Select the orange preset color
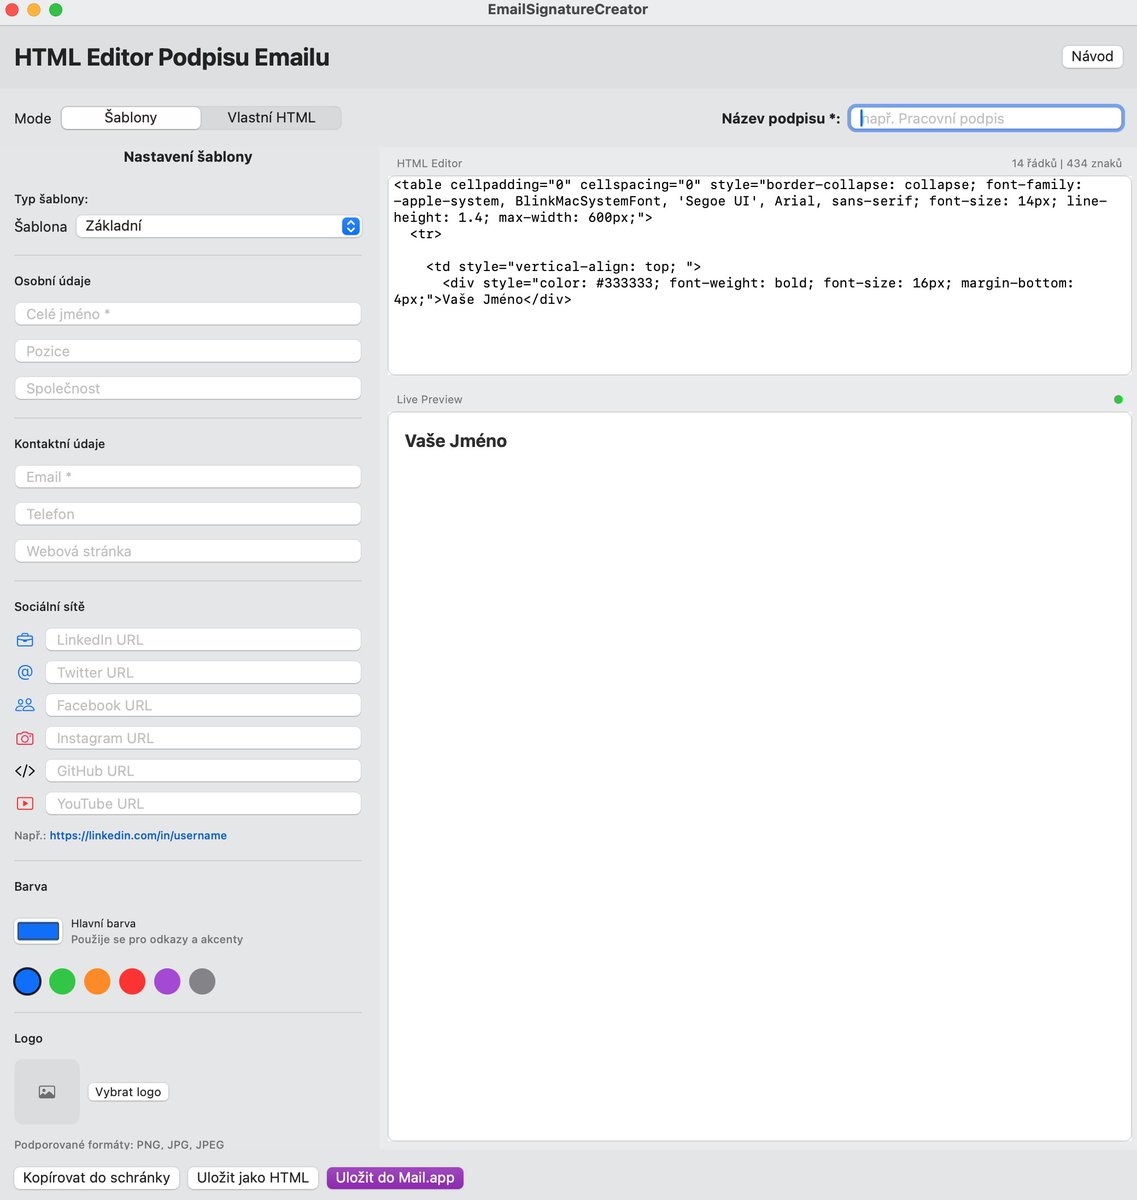Image resolution: width=1137 pixels, height=1200 pixels. (x=97, y=982)
